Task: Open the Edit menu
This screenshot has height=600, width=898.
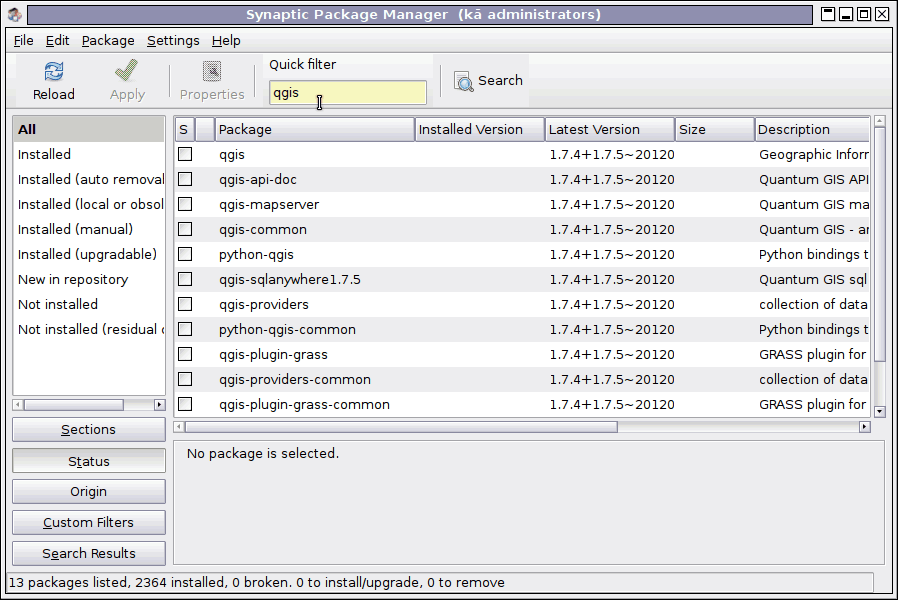Action: 57,41
